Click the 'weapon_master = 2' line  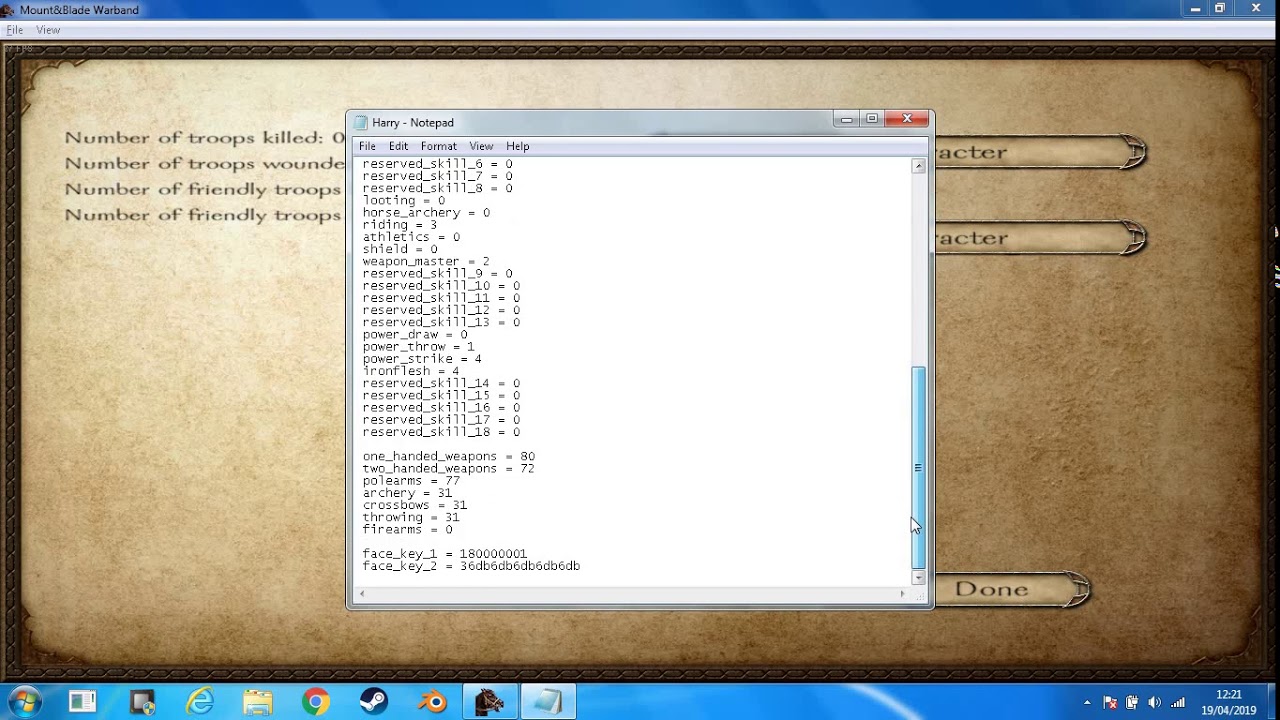[x=426, y=262]
